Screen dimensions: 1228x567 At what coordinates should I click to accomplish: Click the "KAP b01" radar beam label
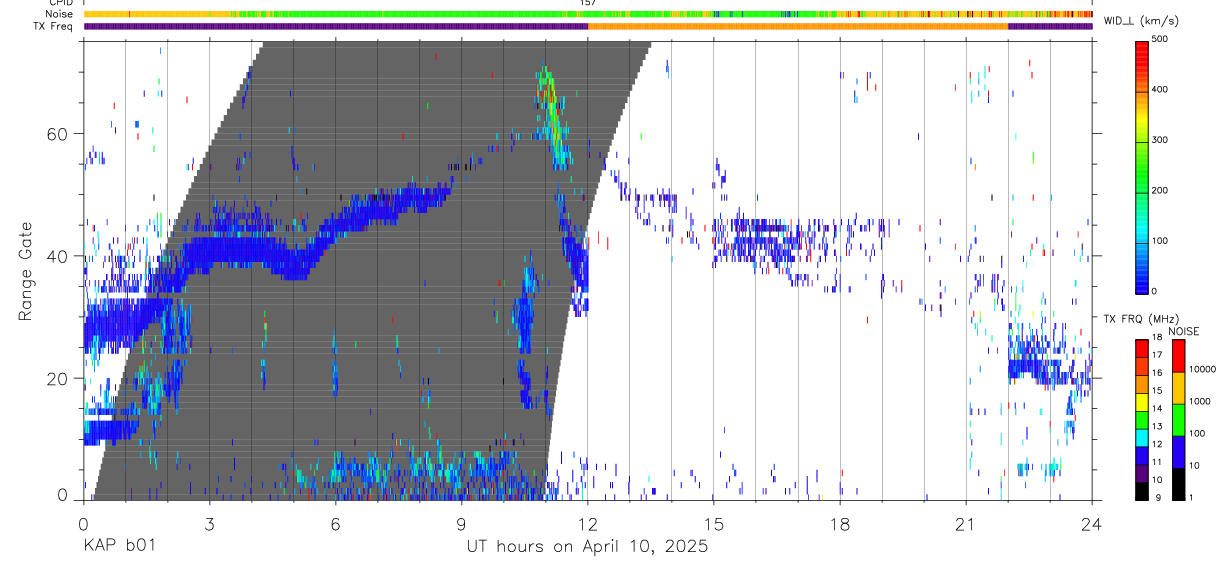[119, 547]
